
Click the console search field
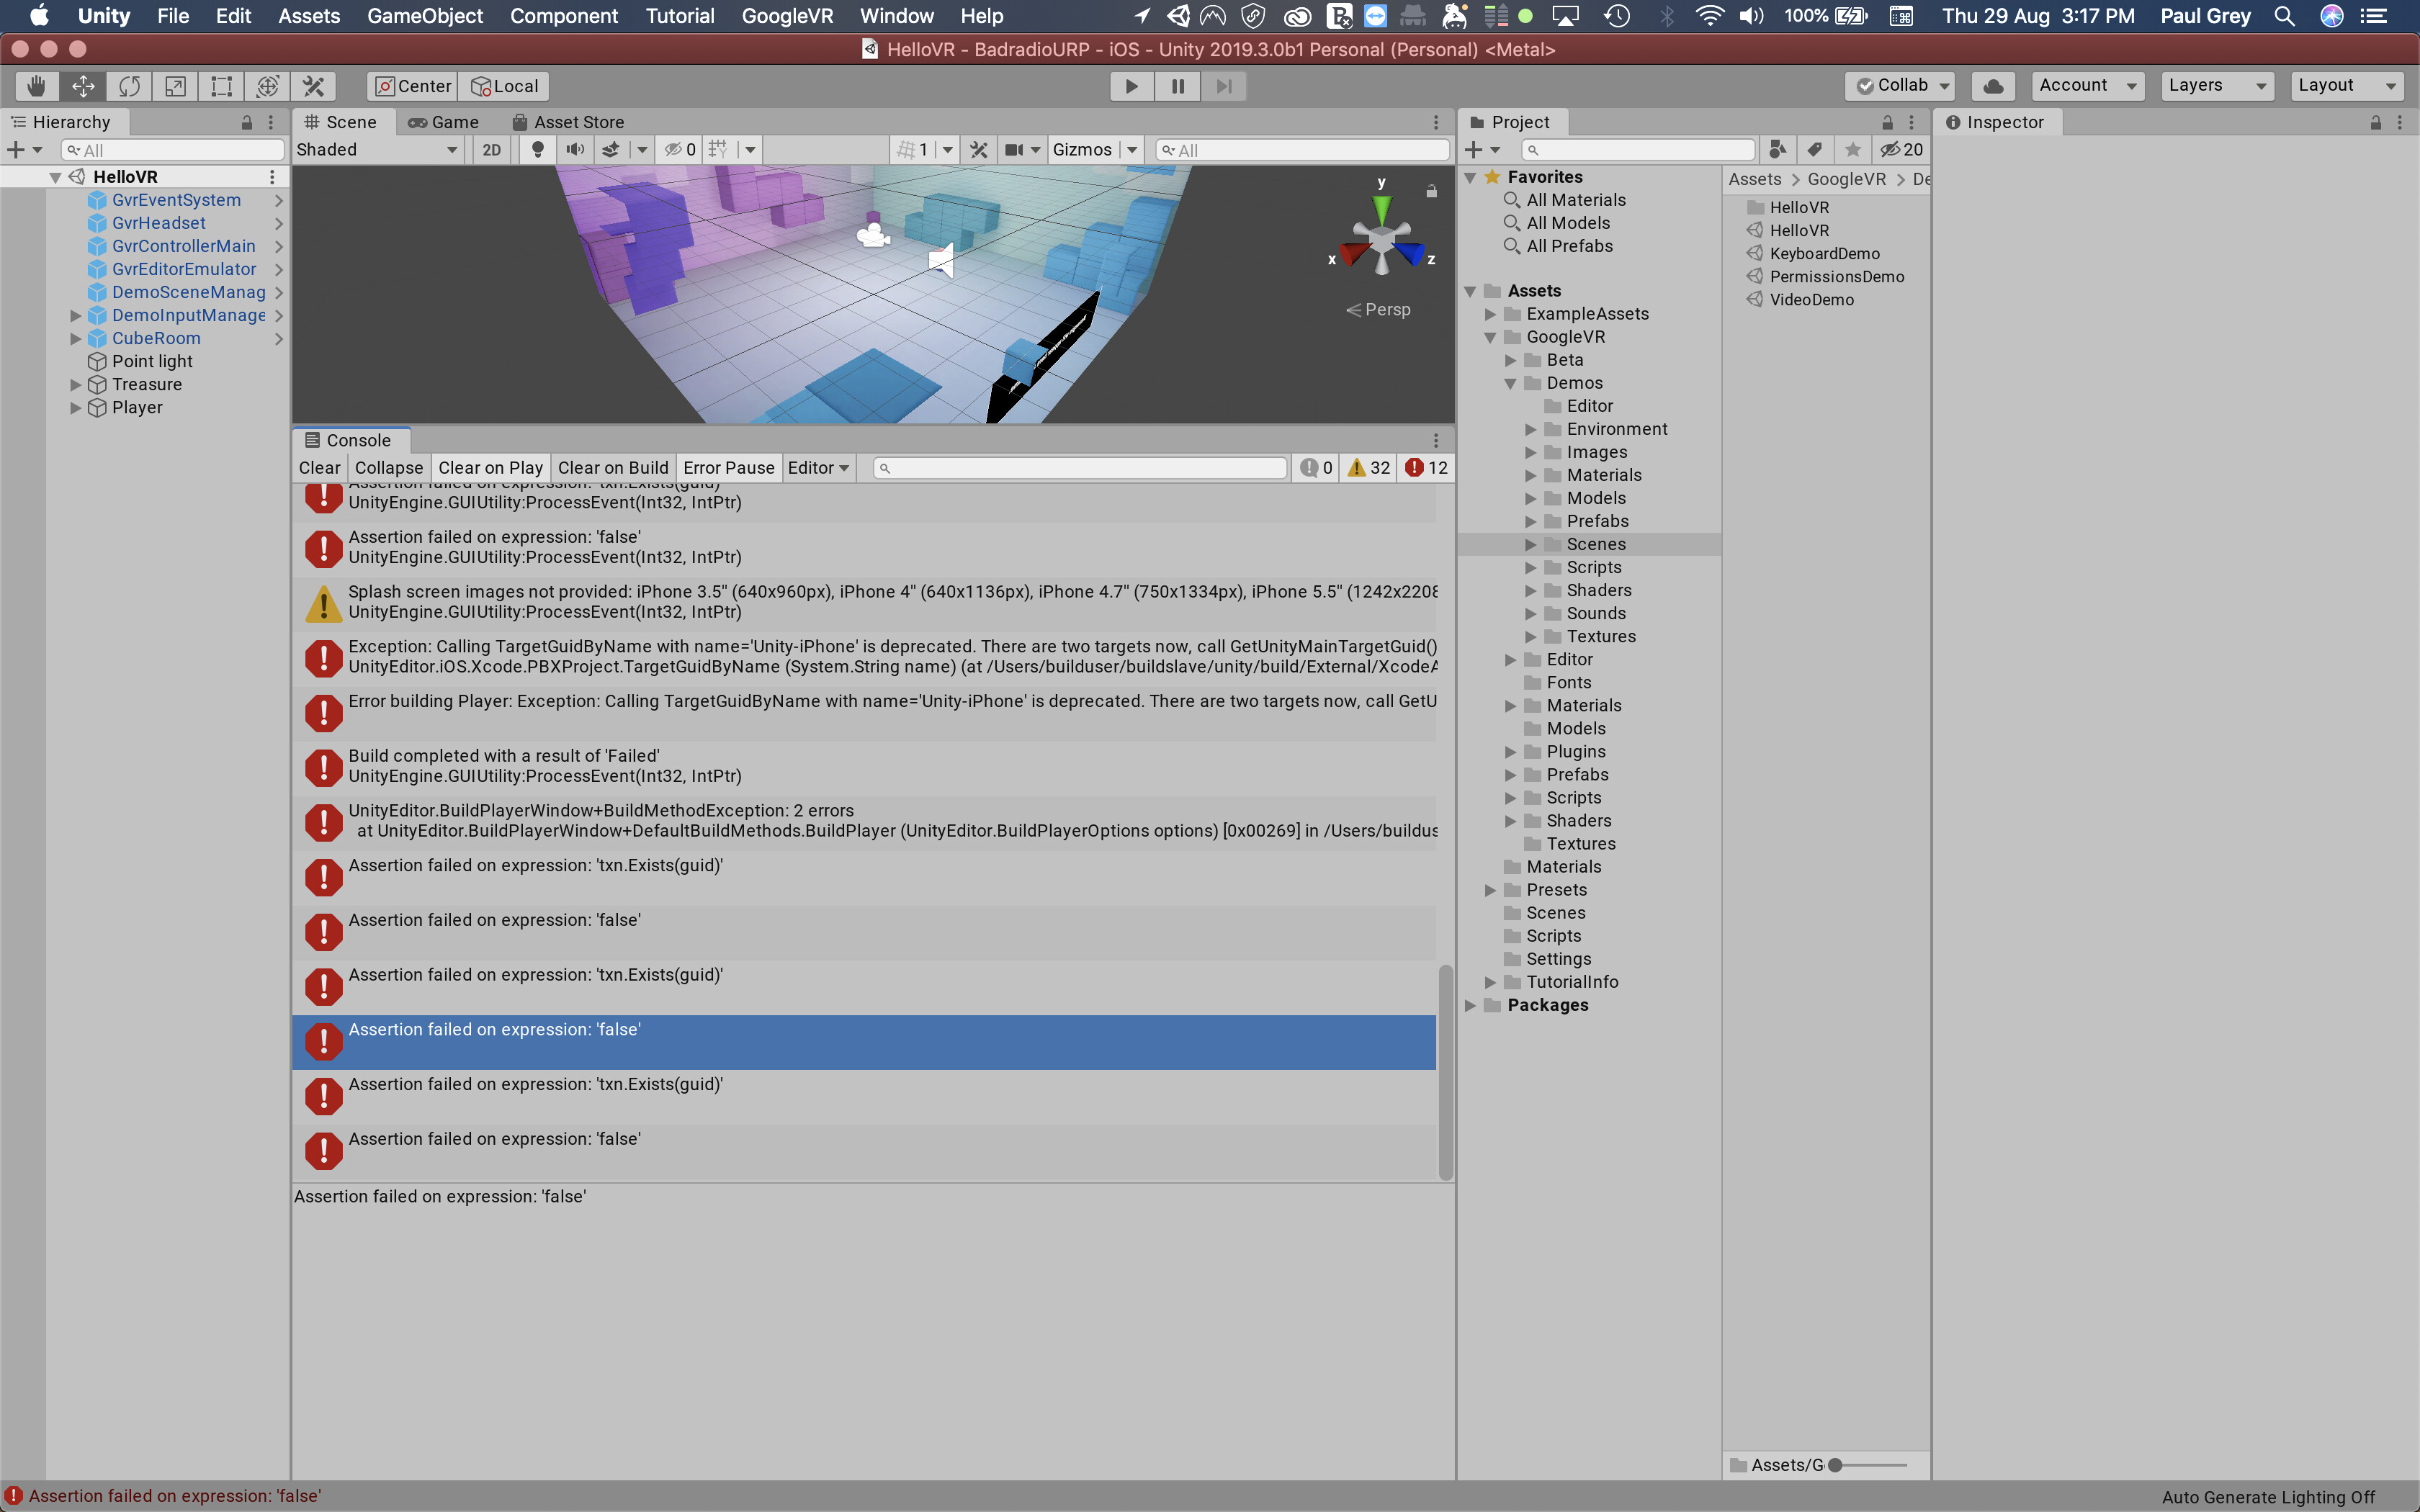click(x=1080, y=468)
